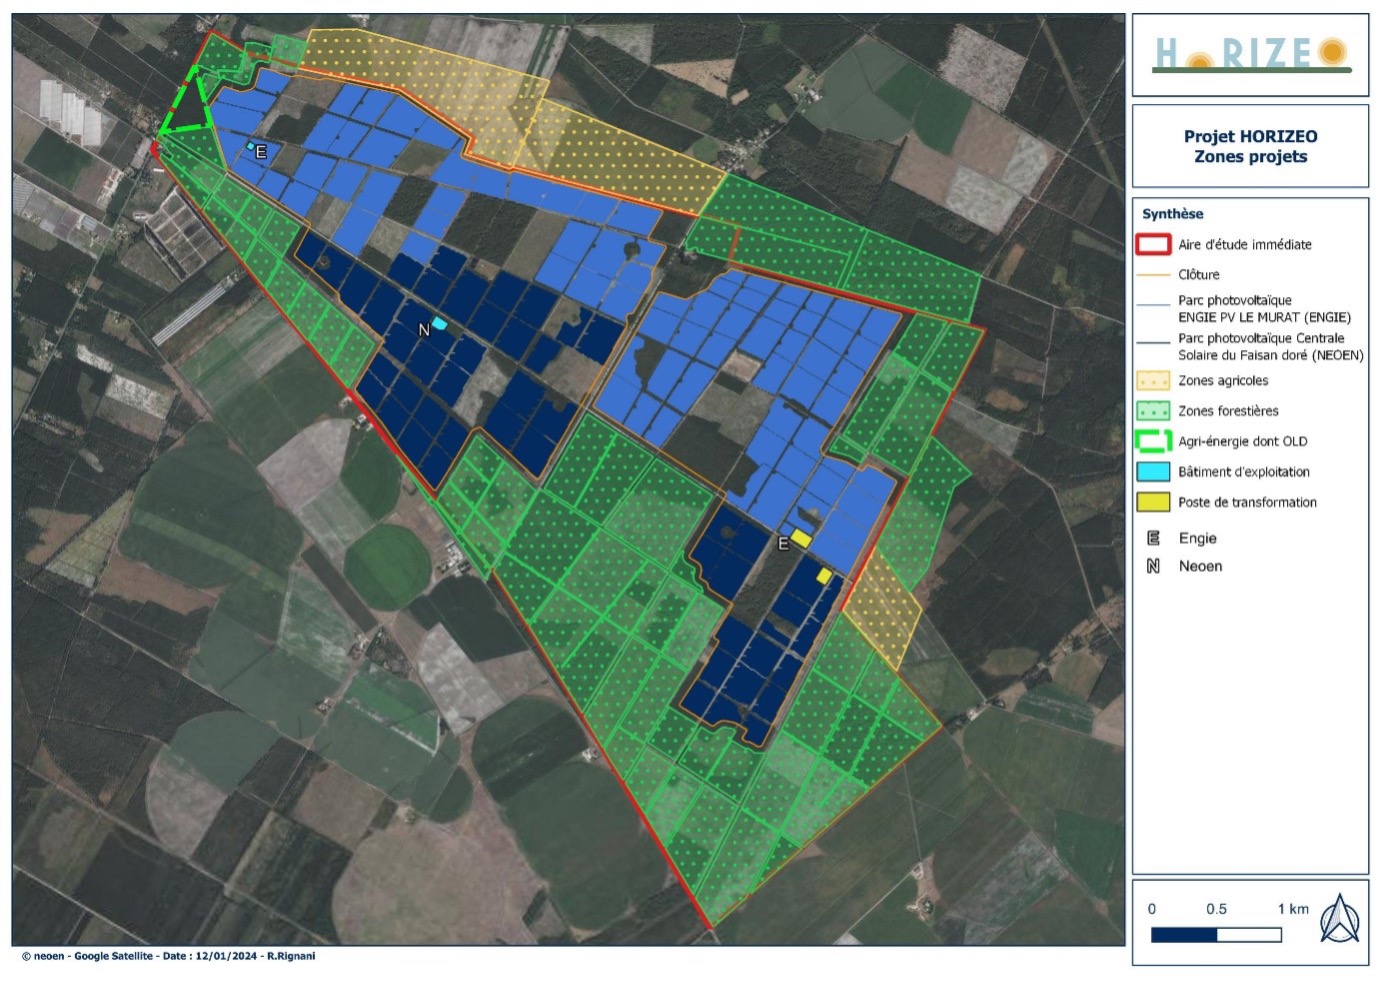
Task: Select the Zones agricoles legend swatch
Action: tap(1153, 381)
